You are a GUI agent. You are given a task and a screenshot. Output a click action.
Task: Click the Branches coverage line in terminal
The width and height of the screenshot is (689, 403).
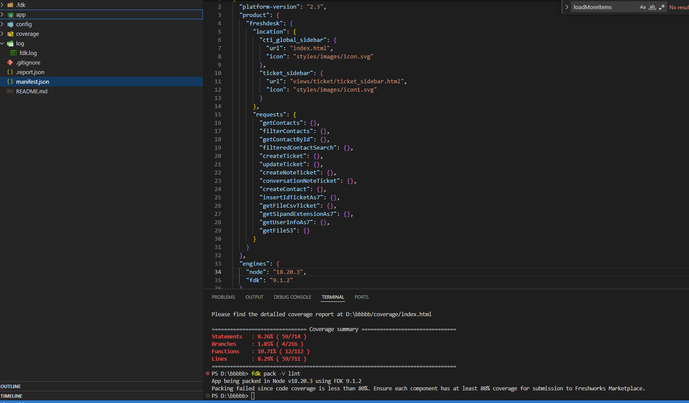(257, 344)
